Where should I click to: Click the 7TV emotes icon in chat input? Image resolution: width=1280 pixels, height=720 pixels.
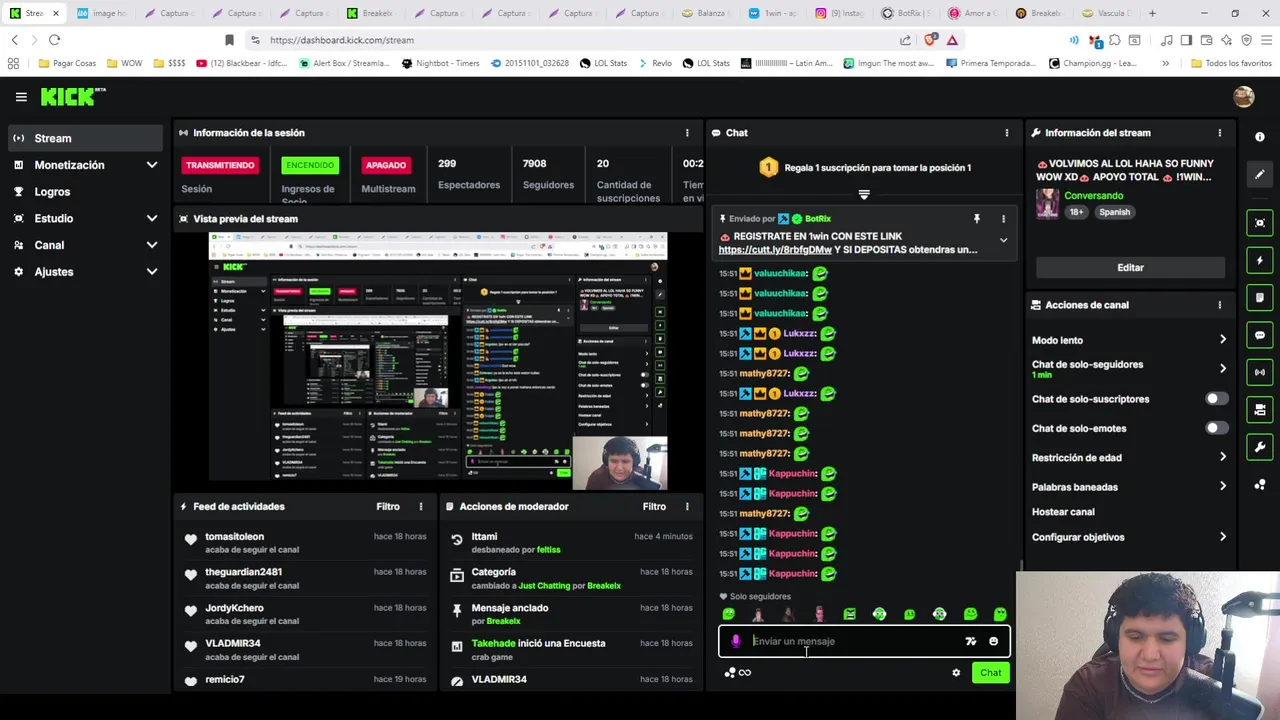[970, 641]
